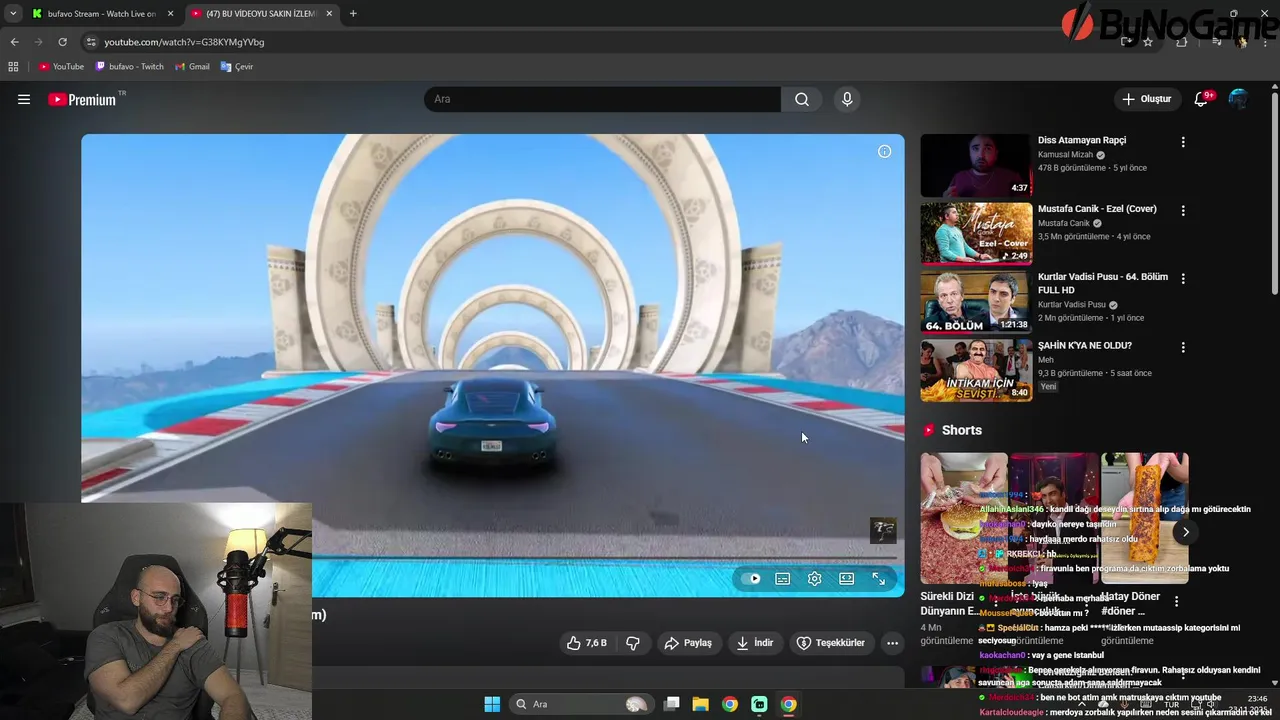Viewport: 1280px width, 720px height.
Task: Bookmark this page with the star
Action: click(1148, 42)
